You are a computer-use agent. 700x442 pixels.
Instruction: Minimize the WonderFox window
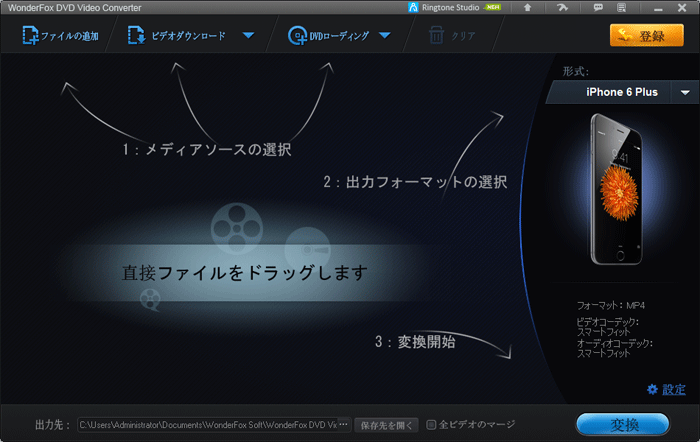point(658,8)
